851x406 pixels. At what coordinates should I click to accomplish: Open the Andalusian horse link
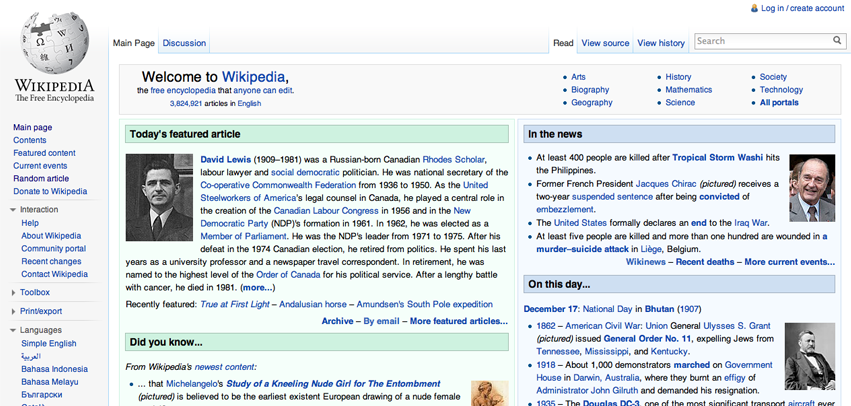(x=313, y=304)
